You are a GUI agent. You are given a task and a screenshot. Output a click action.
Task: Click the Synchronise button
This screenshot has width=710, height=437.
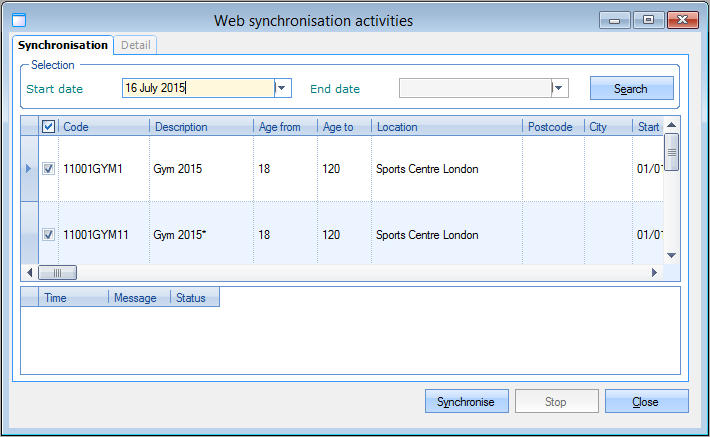click(x=466, y=402)
